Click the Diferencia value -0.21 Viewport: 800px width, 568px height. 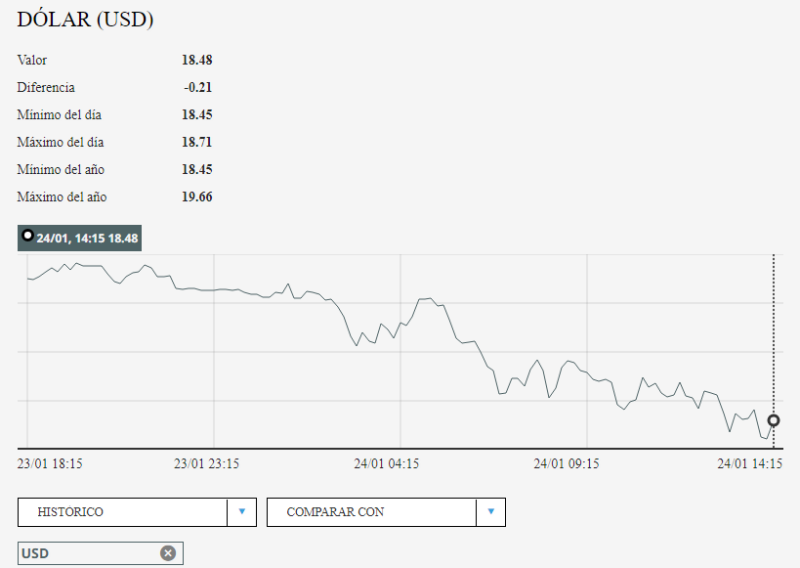198,87
